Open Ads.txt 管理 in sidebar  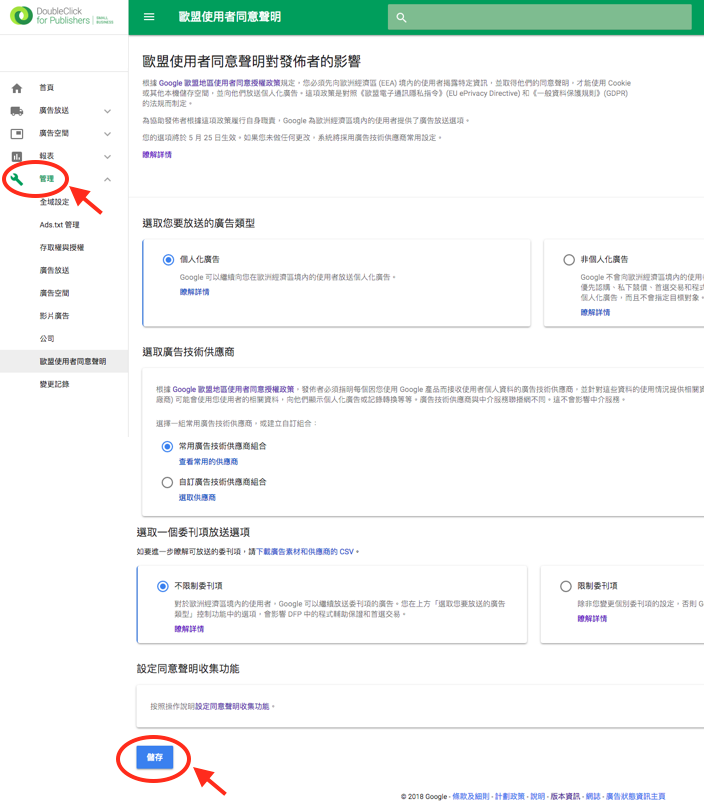(x=59, y=225)
